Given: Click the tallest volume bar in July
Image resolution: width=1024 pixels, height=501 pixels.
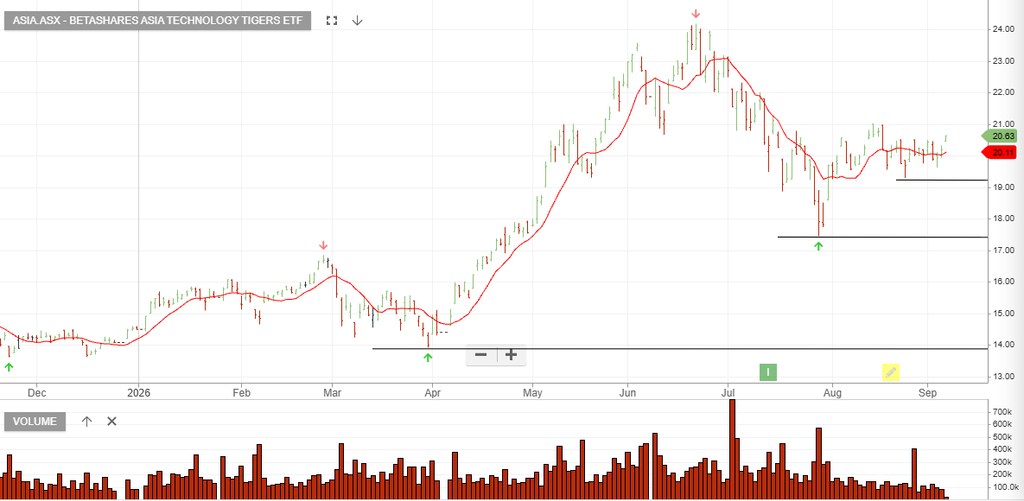Looking at the screenshot, I should [732, 449].
